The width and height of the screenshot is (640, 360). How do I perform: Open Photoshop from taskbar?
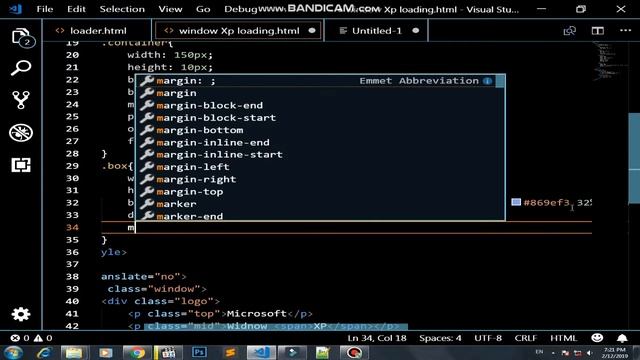199,352
